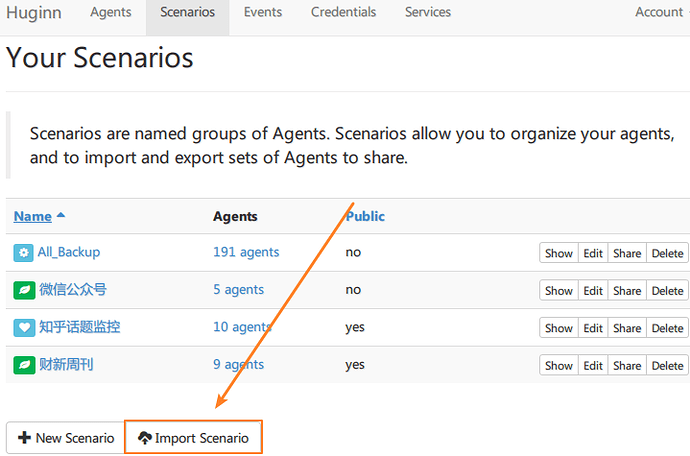Go to the Credentials navigation tab

click(343, 13)
